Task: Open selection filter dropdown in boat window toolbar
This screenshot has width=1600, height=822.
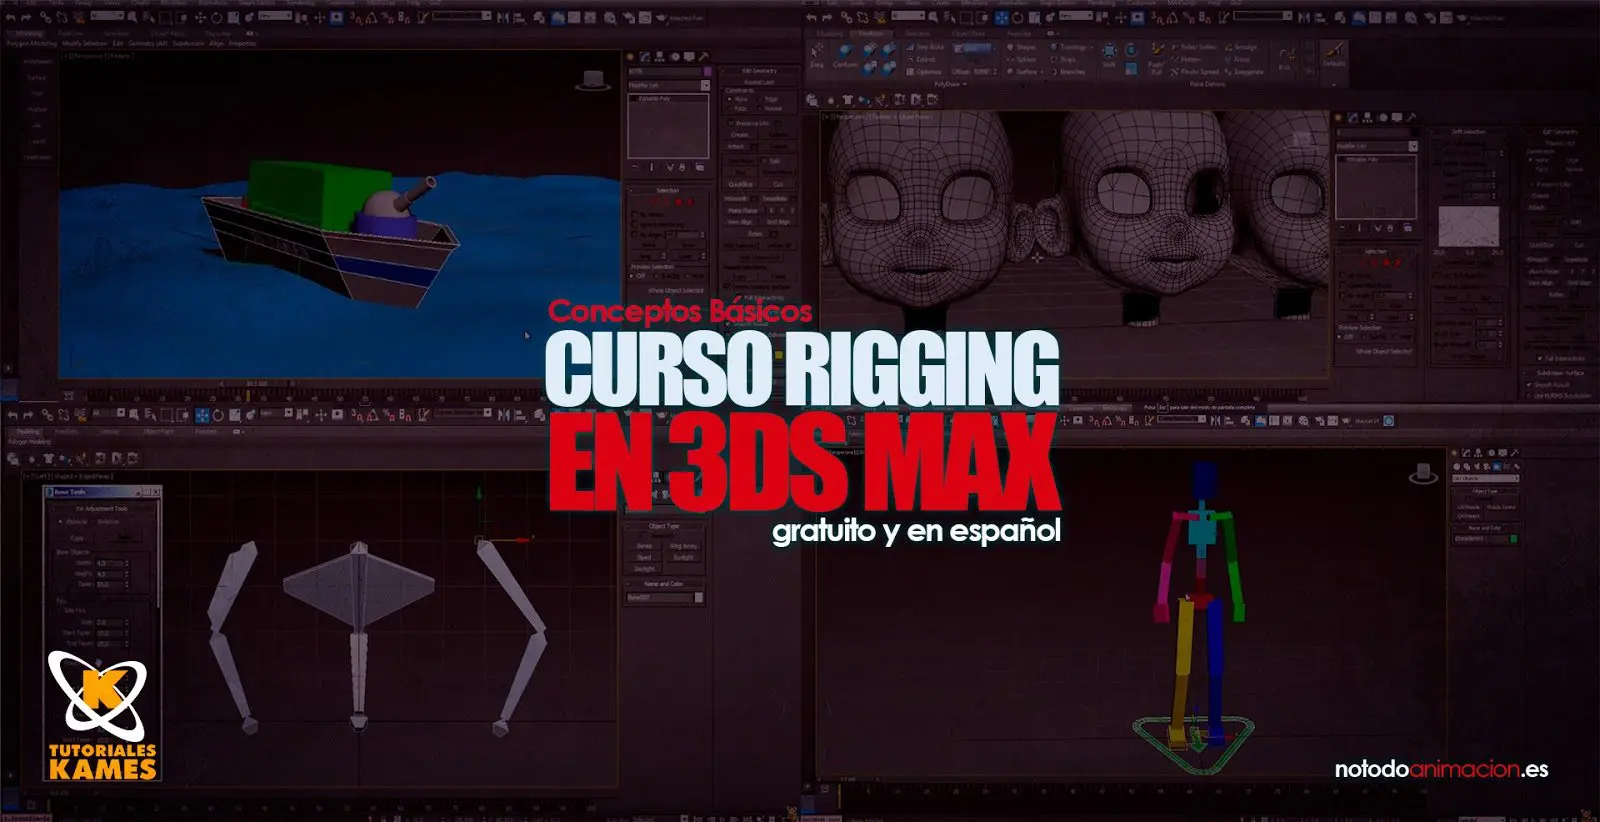Action: point(107,16)
